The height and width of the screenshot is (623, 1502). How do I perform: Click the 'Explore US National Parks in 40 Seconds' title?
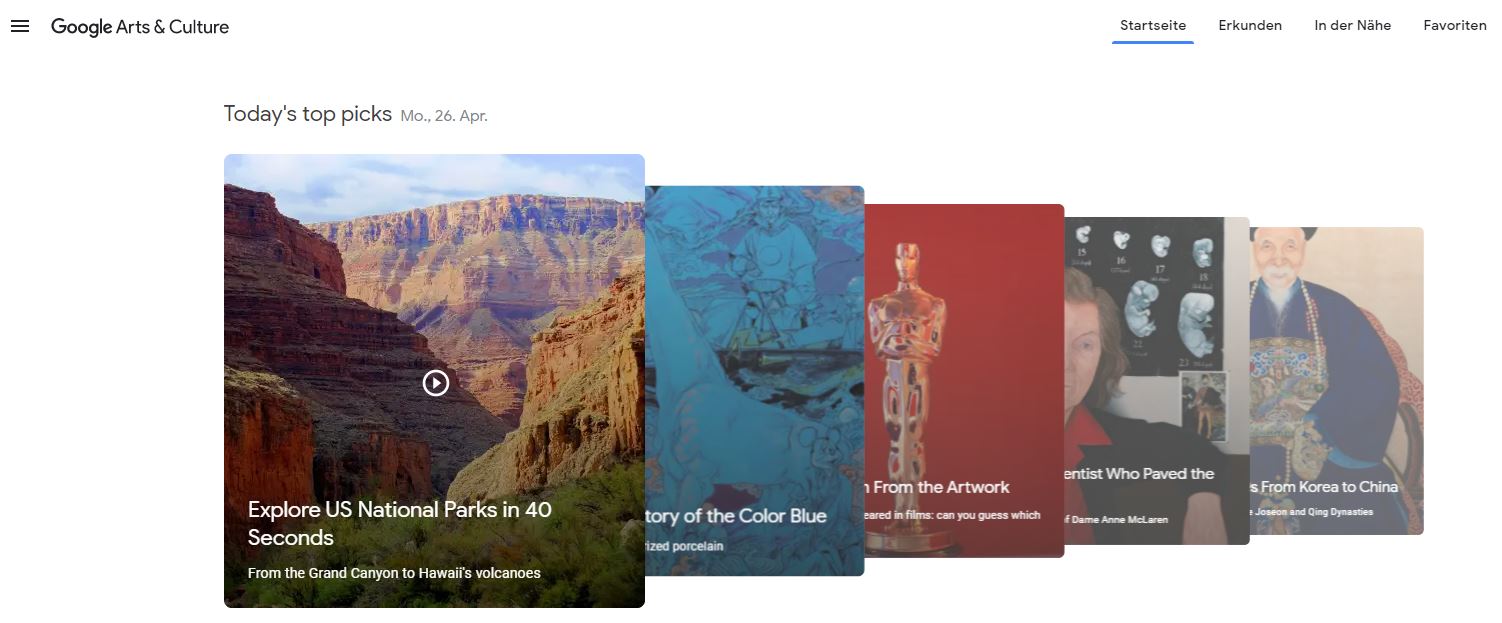[400, 523]
